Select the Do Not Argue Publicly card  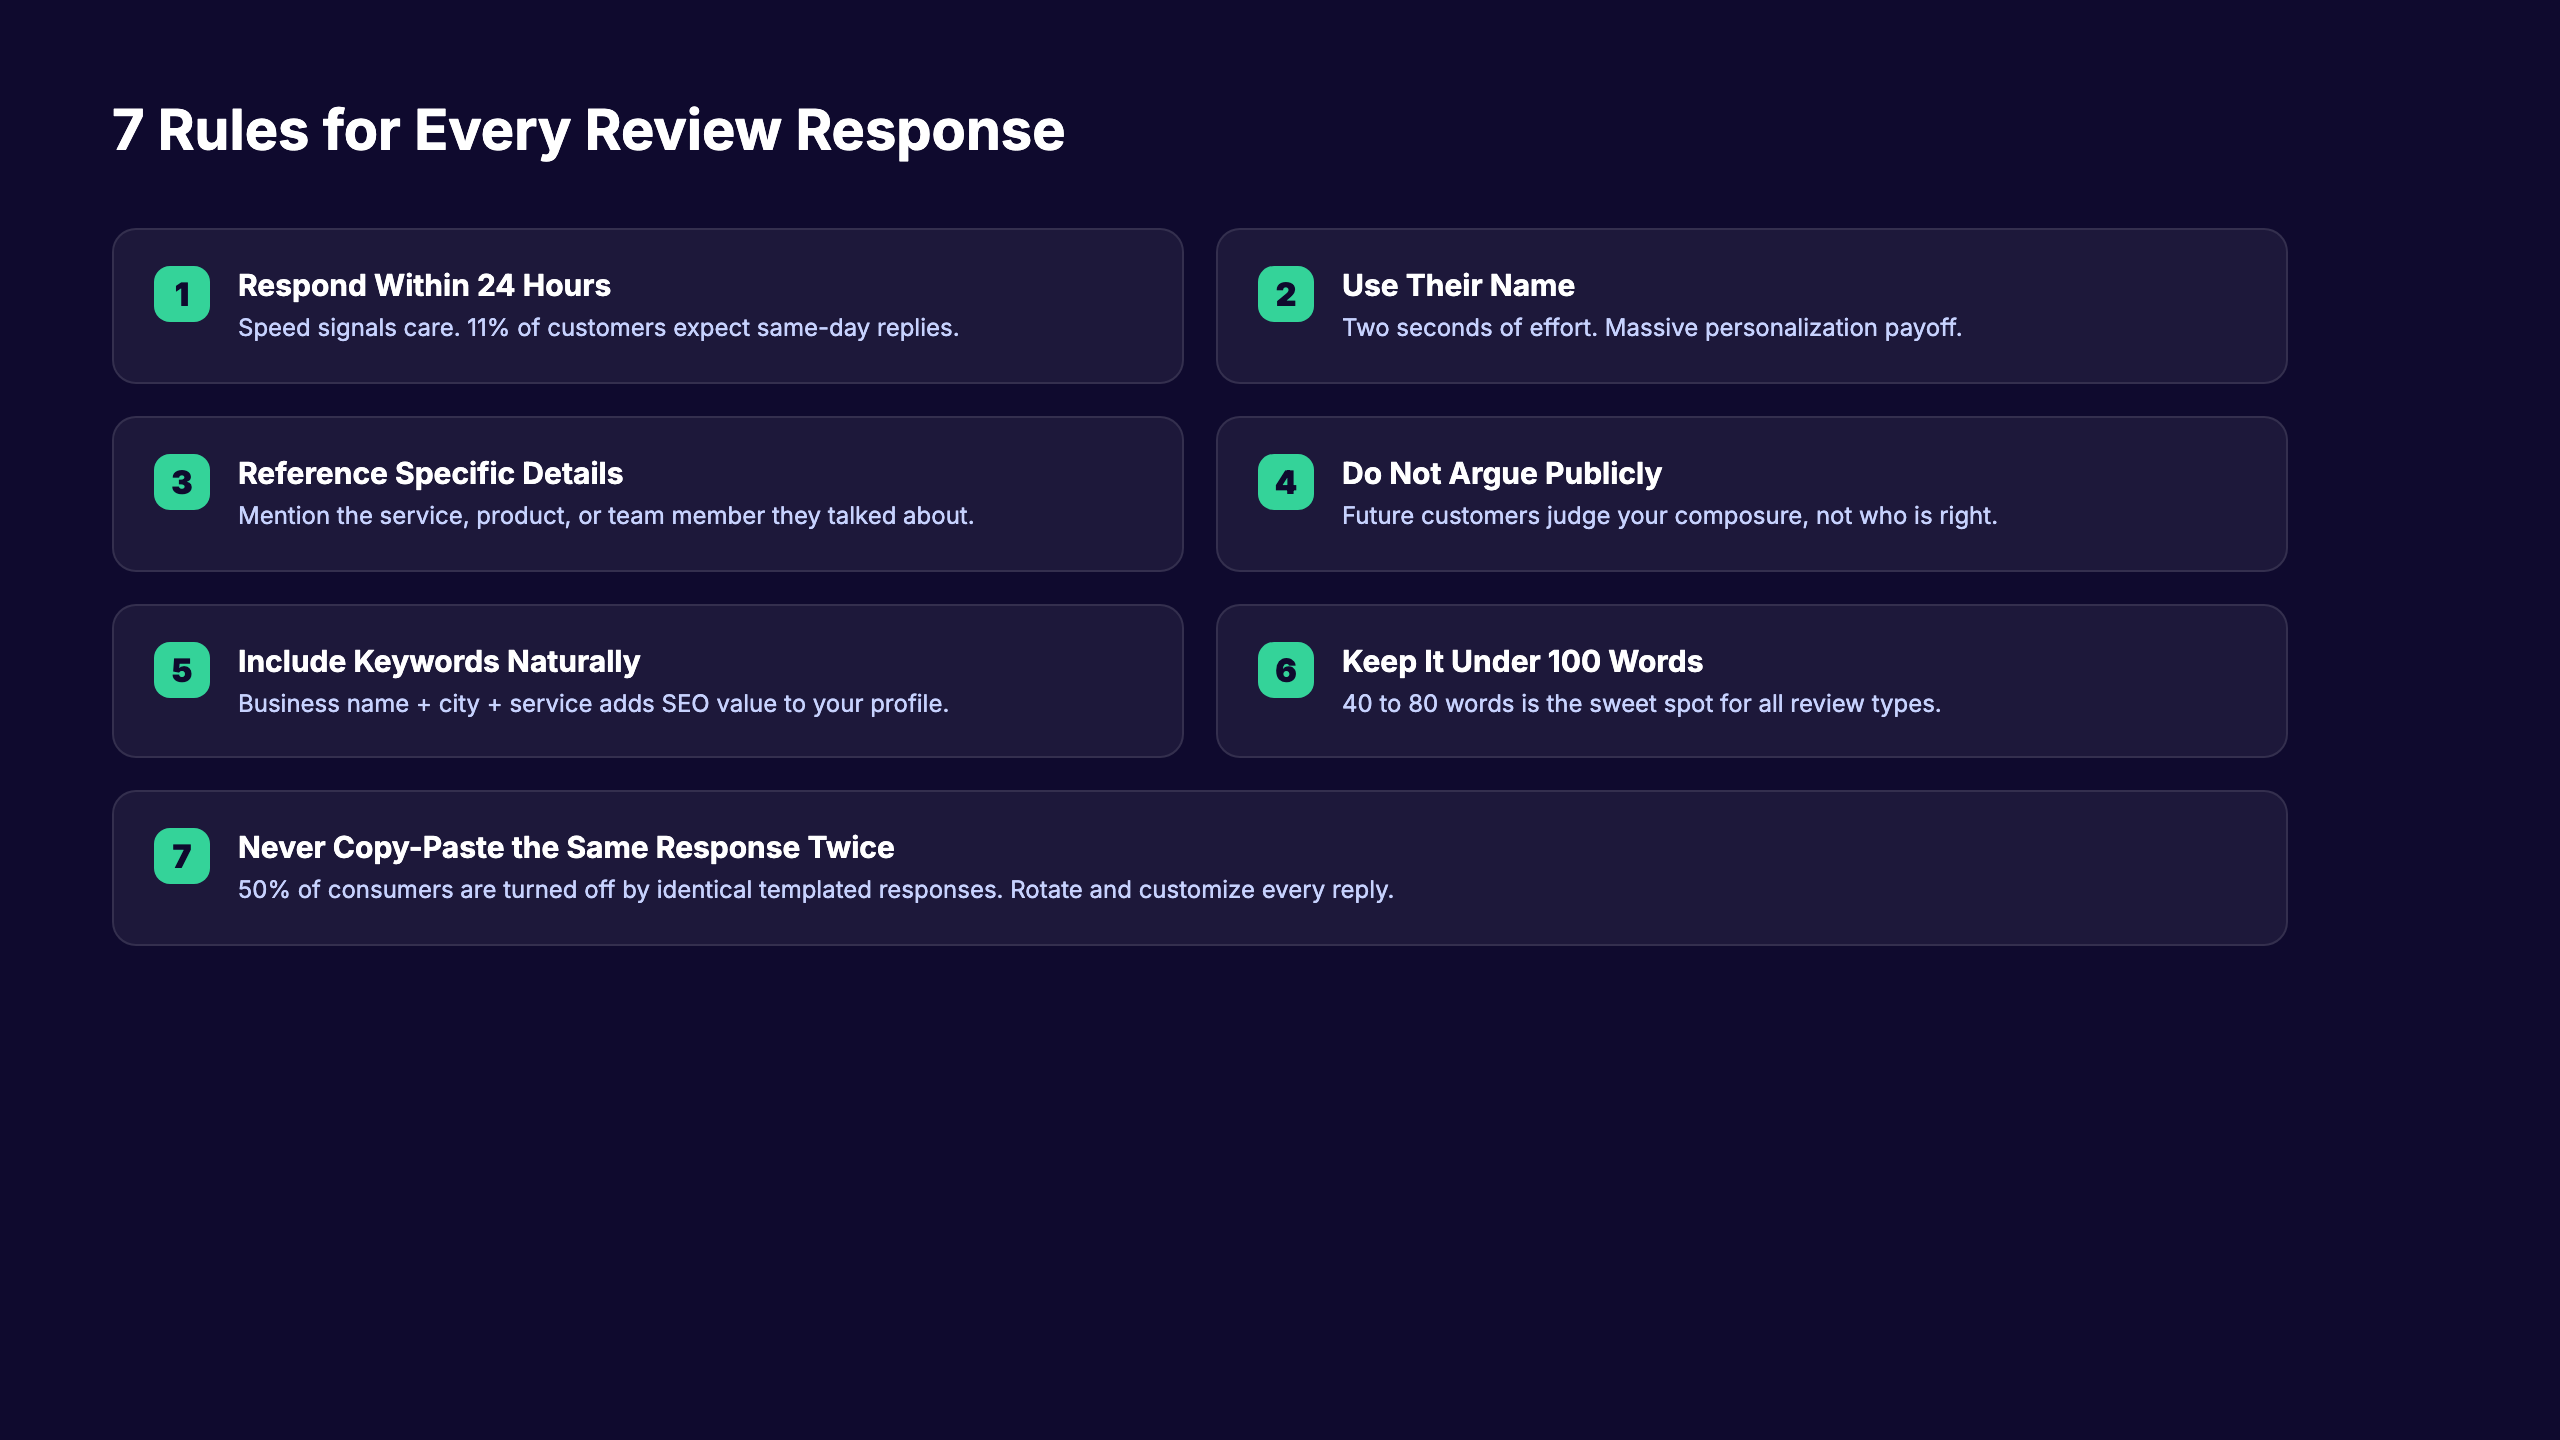tap(1752, 493)
